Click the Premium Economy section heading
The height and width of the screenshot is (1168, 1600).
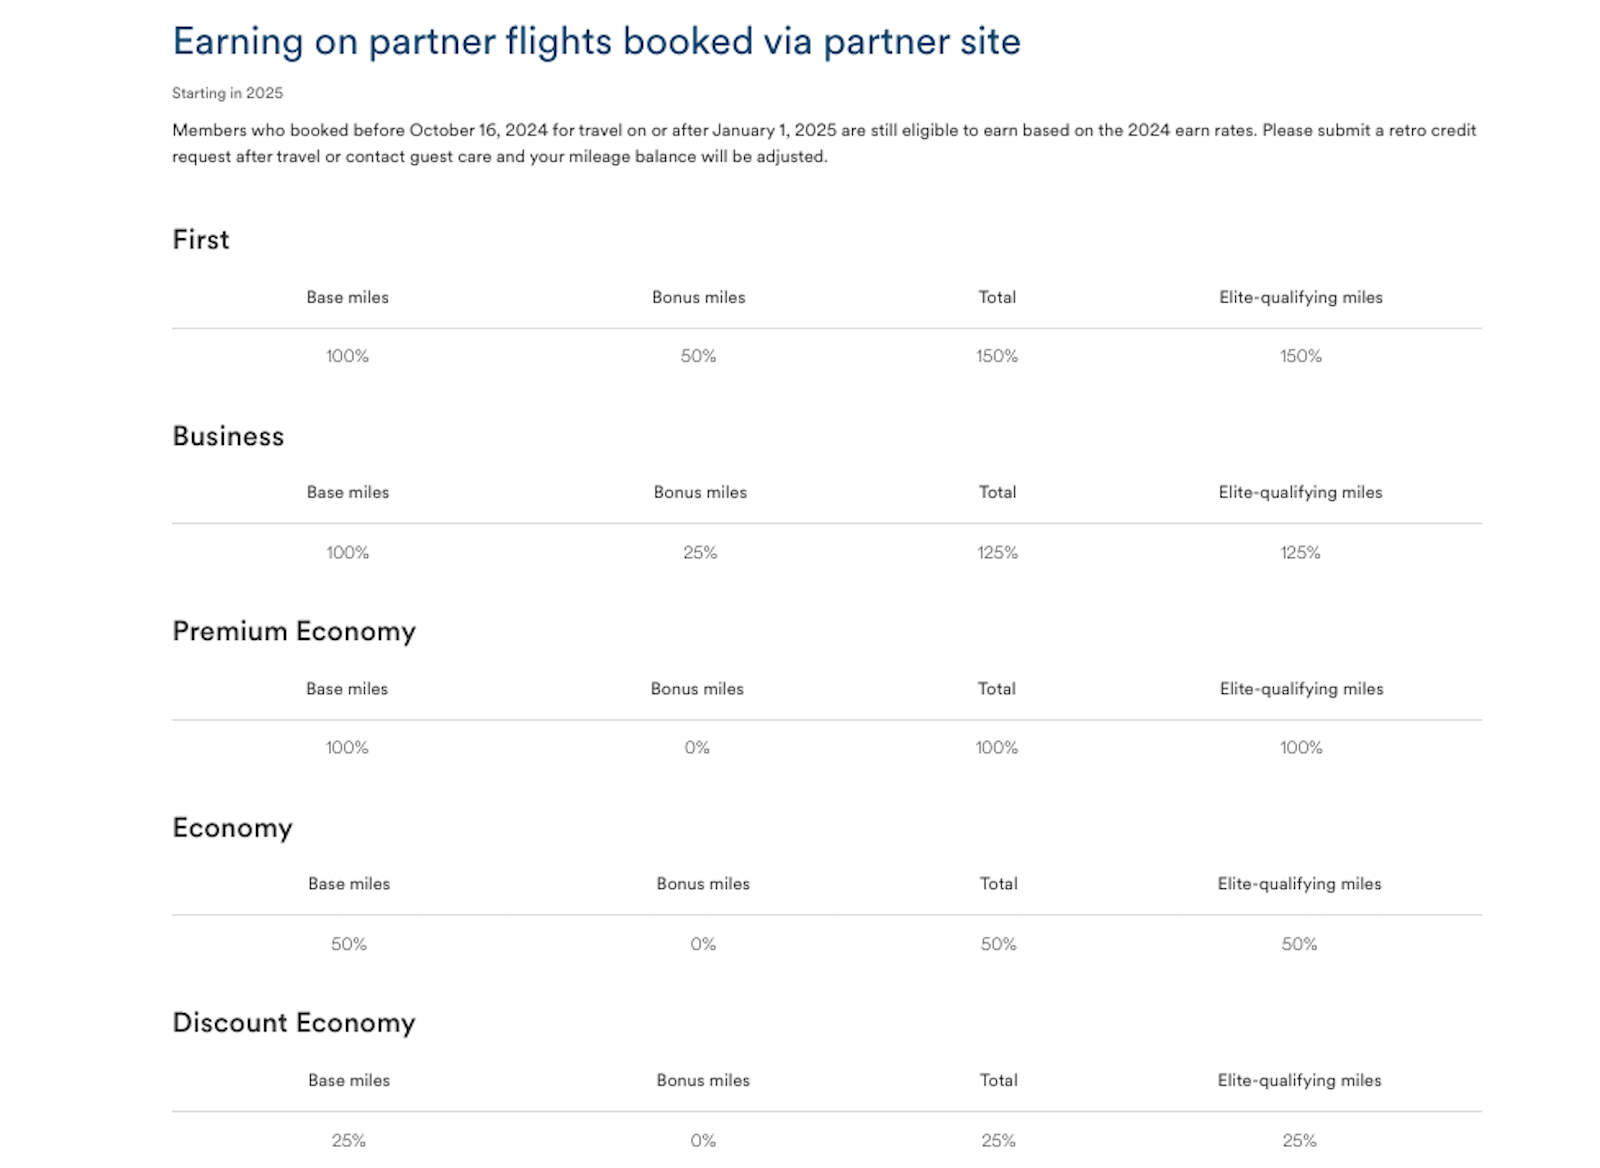click(293, 631)
